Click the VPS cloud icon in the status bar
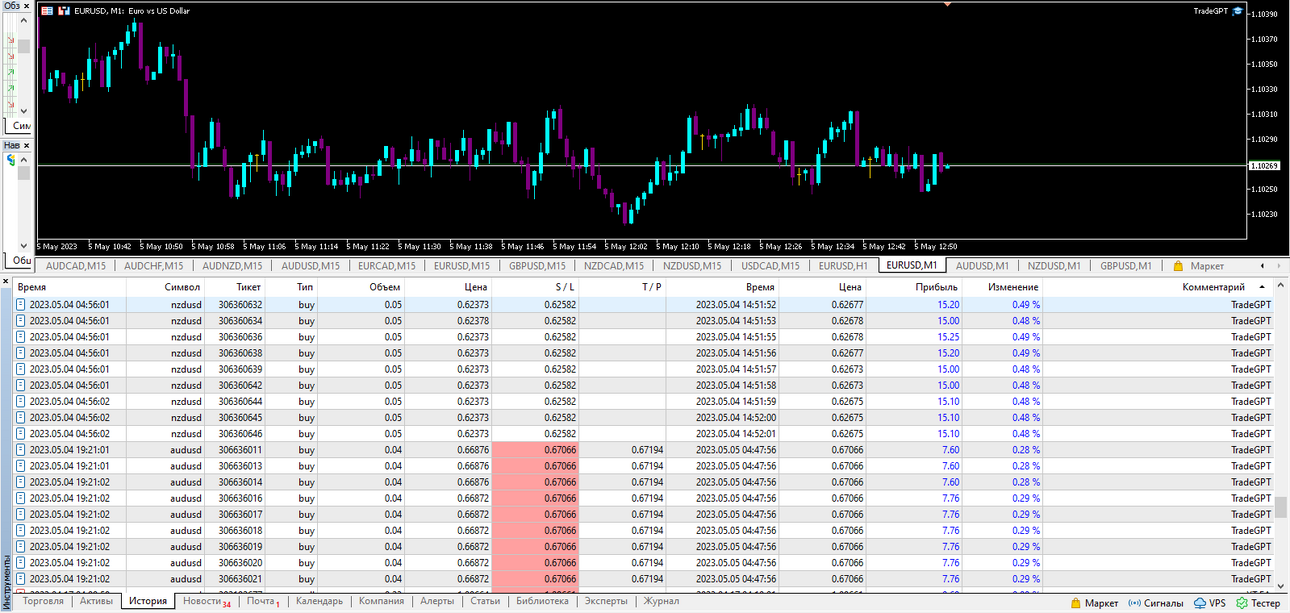 pos(1200,603)
